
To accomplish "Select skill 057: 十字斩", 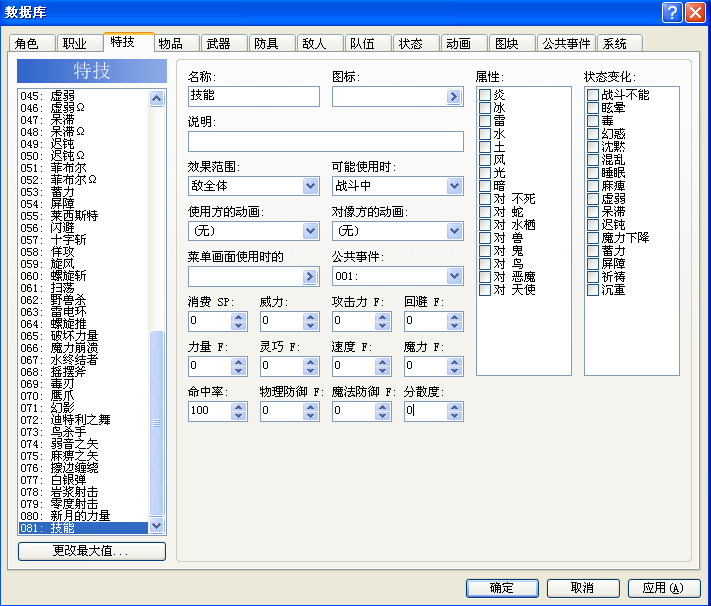I will click(83, 239).
